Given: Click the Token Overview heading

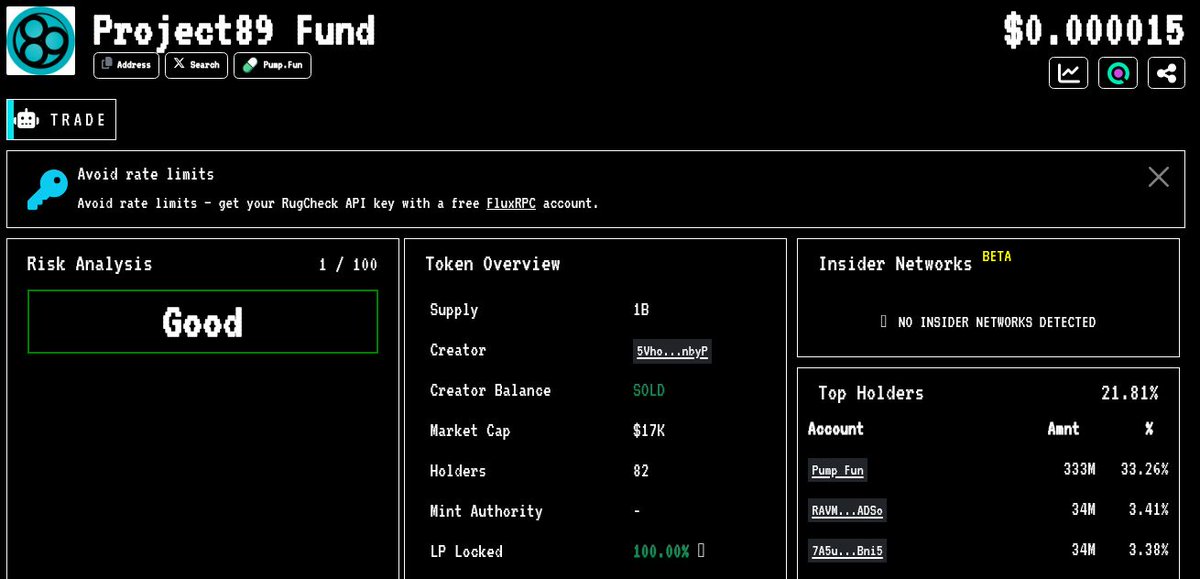Looking at the screenshot, I should click(x=492, y=264).
